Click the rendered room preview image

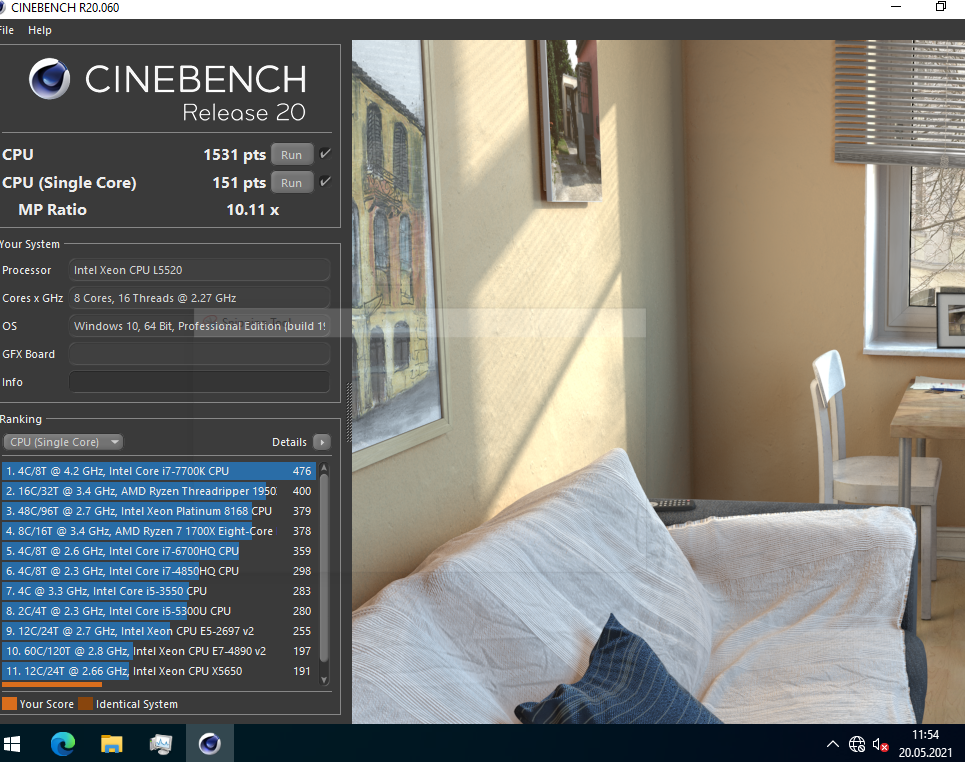[x=658, y=382]
